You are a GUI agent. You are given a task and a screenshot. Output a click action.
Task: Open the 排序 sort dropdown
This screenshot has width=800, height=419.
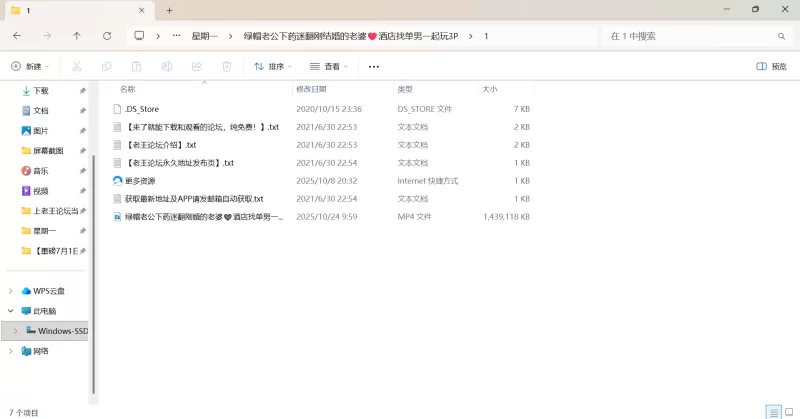click(x=272, y=67)
